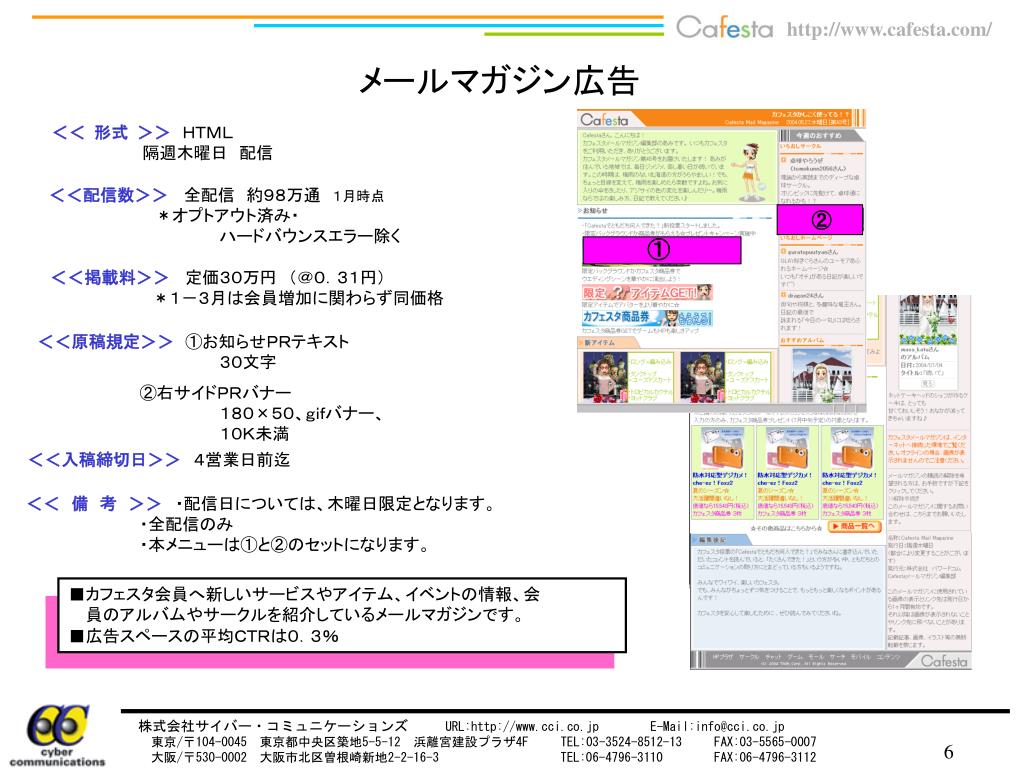Click the '<<掲載料>>' heading
This screenshot has height=768, width=1024.
point(110,278)
